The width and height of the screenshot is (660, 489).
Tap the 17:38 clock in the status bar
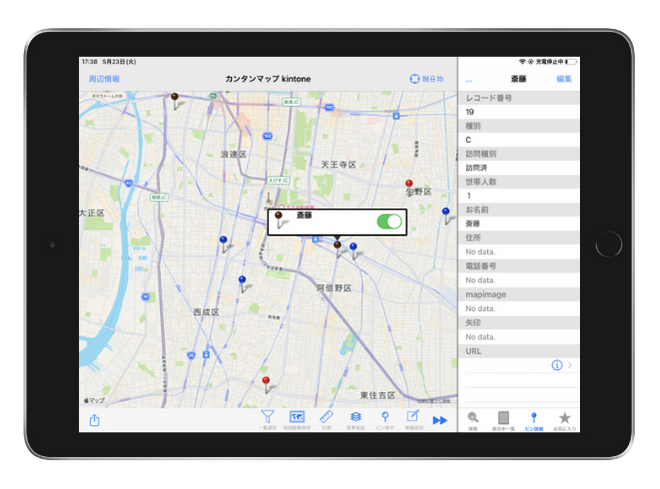coord(90,61)
